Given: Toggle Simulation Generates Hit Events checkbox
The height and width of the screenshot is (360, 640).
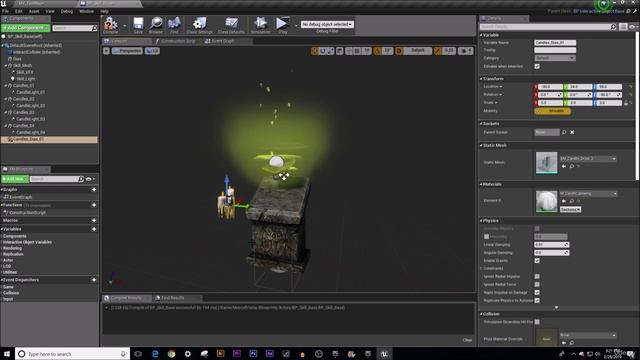Looking at the screenshot, I should pyautogui.click(x=537, y=322).
